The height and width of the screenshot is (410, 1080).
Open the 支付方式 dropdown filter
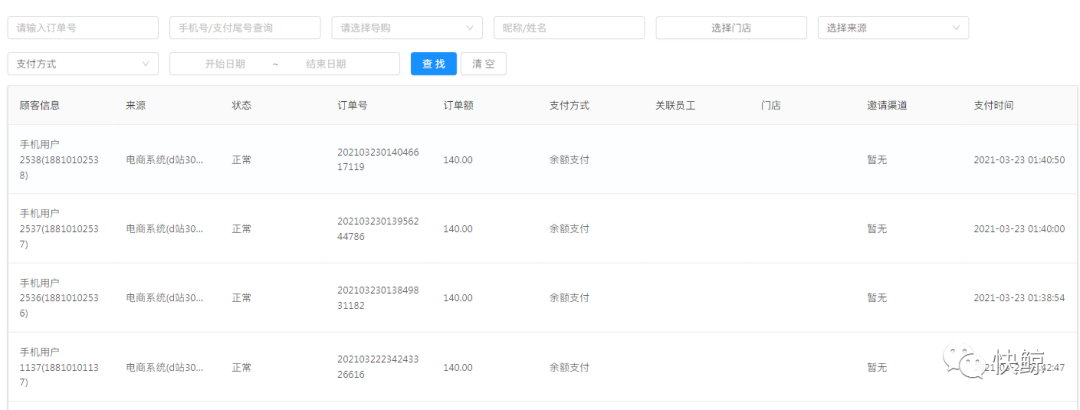[x=82, y=64]
